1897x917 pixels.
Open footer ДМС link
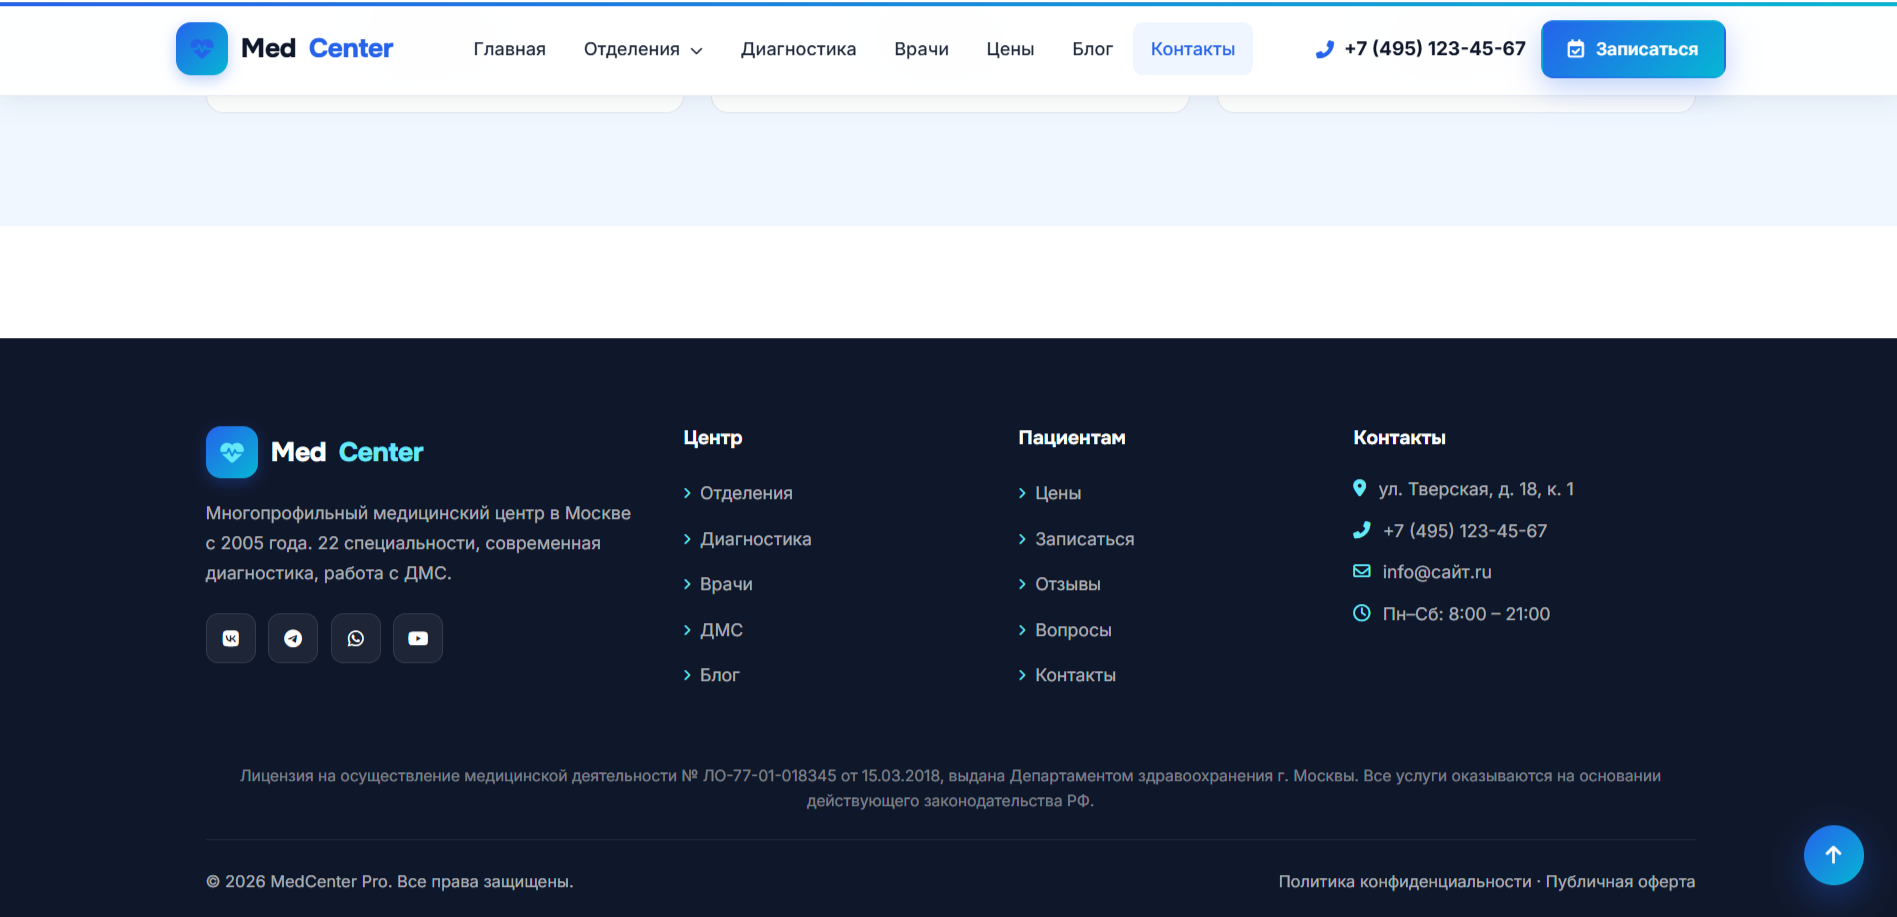(x=721, y=630)
